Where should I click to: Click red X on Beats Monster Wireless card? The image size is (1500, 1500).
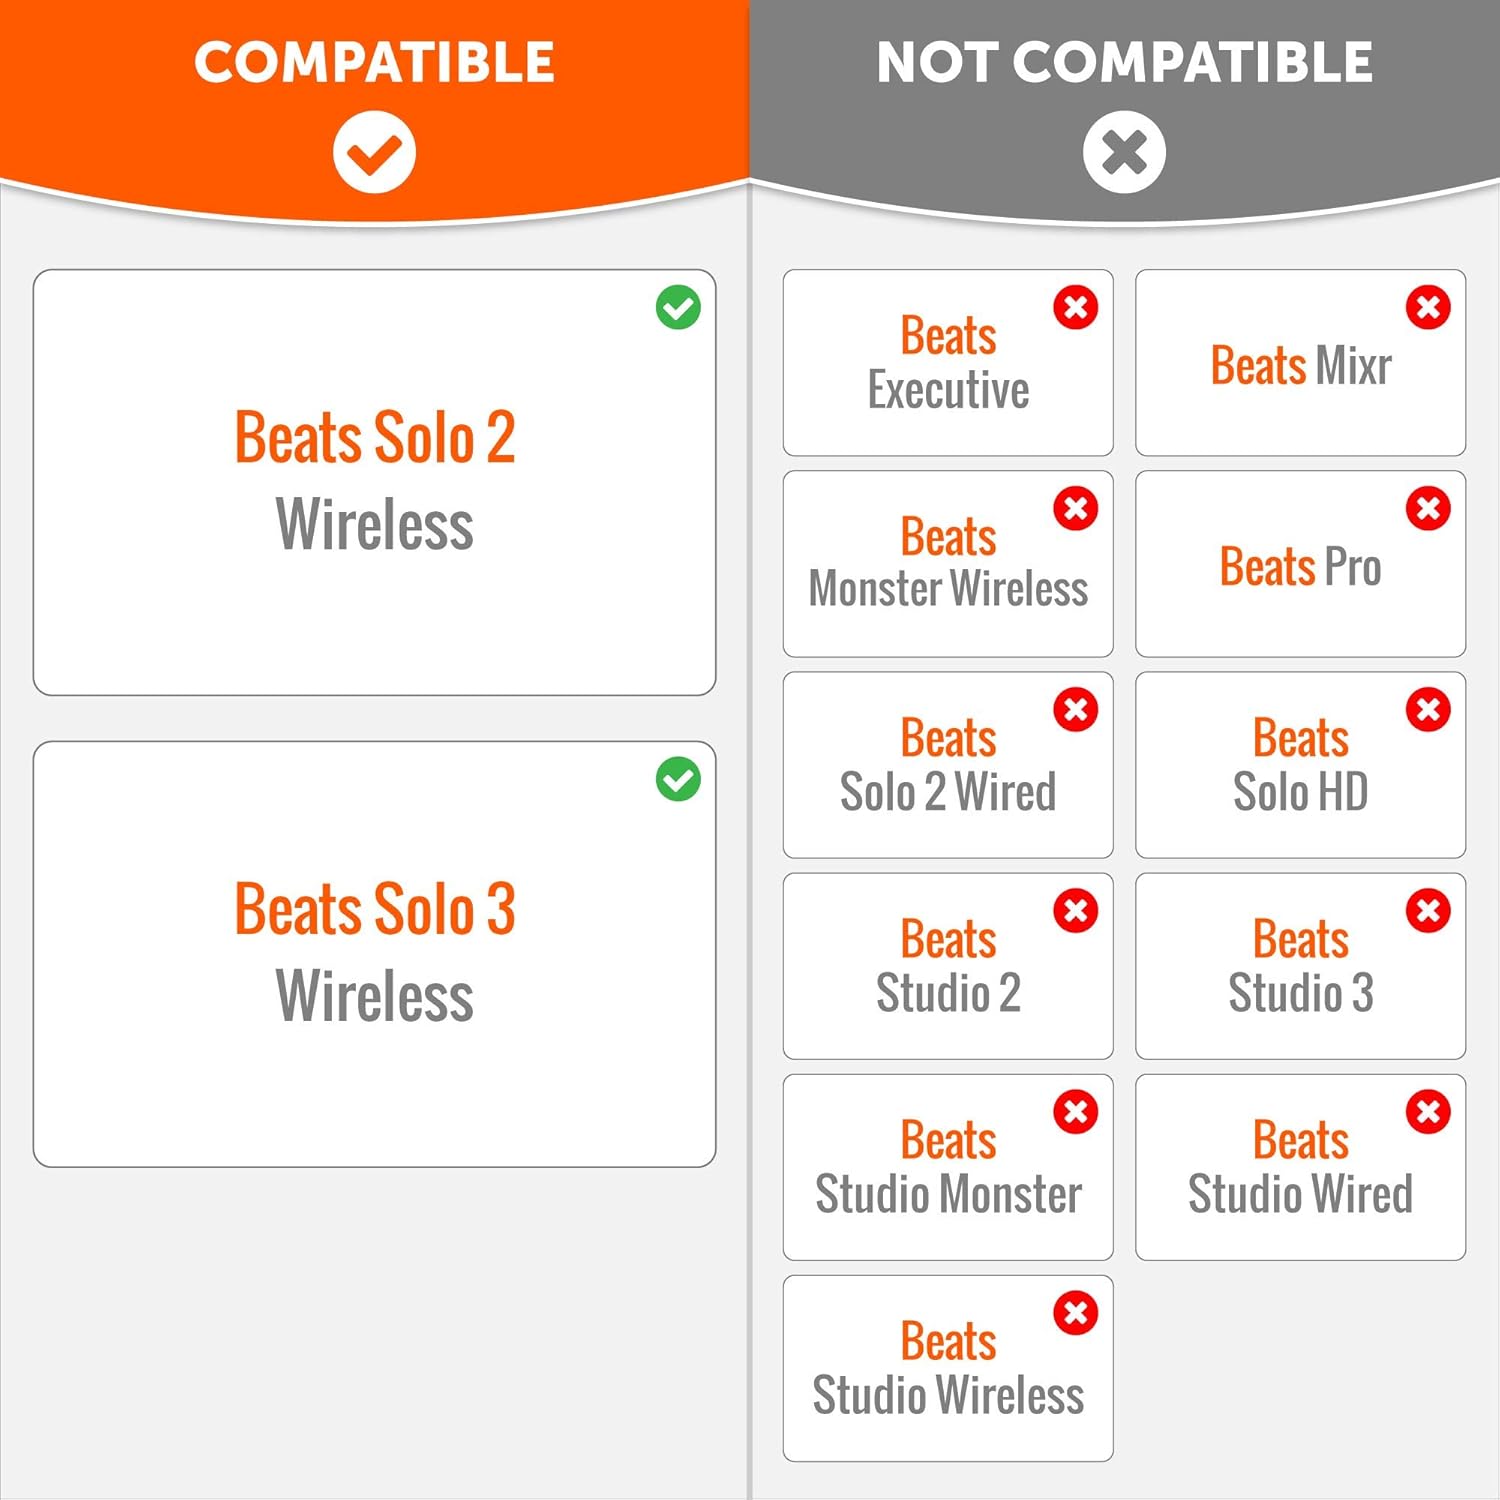1076,509
